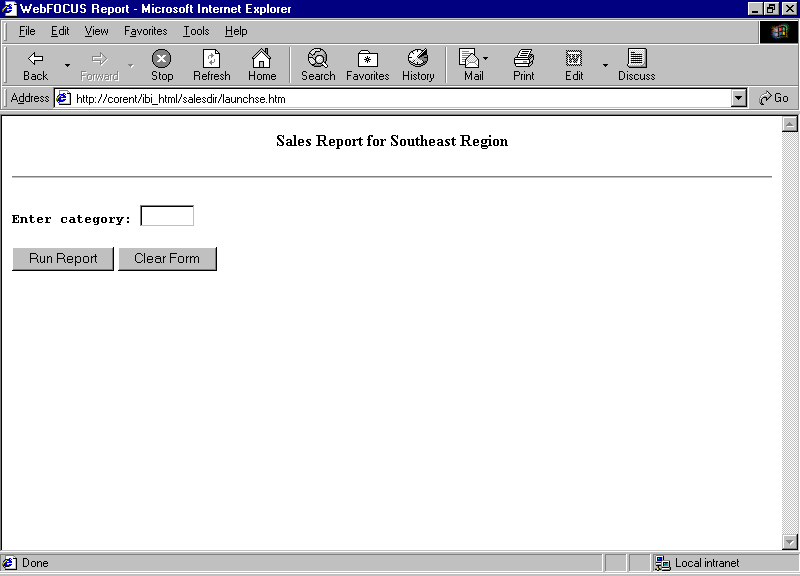Restore the Internet Explorer window size
The width and height of the screenshot is (800, 576).
tap(770, 9)
